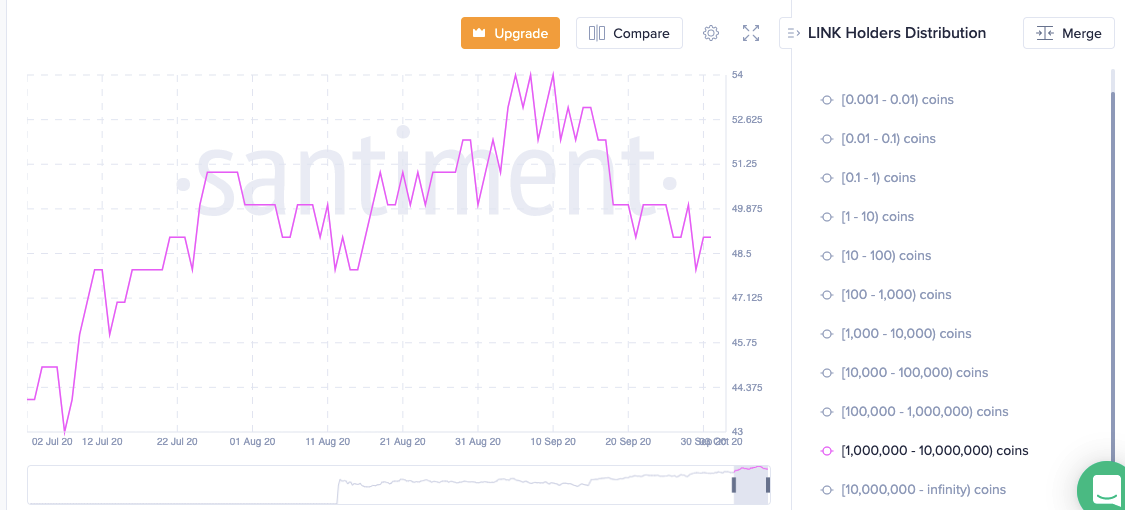Click the selected range area in the navigator
Viewport: 1125px width, 510px height.
[x=750, y=486]
